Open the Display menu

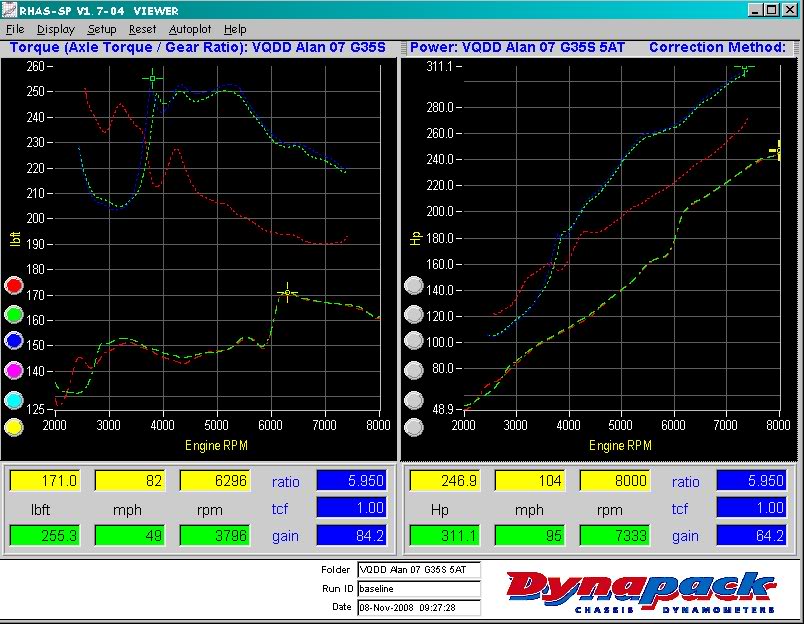56,29
